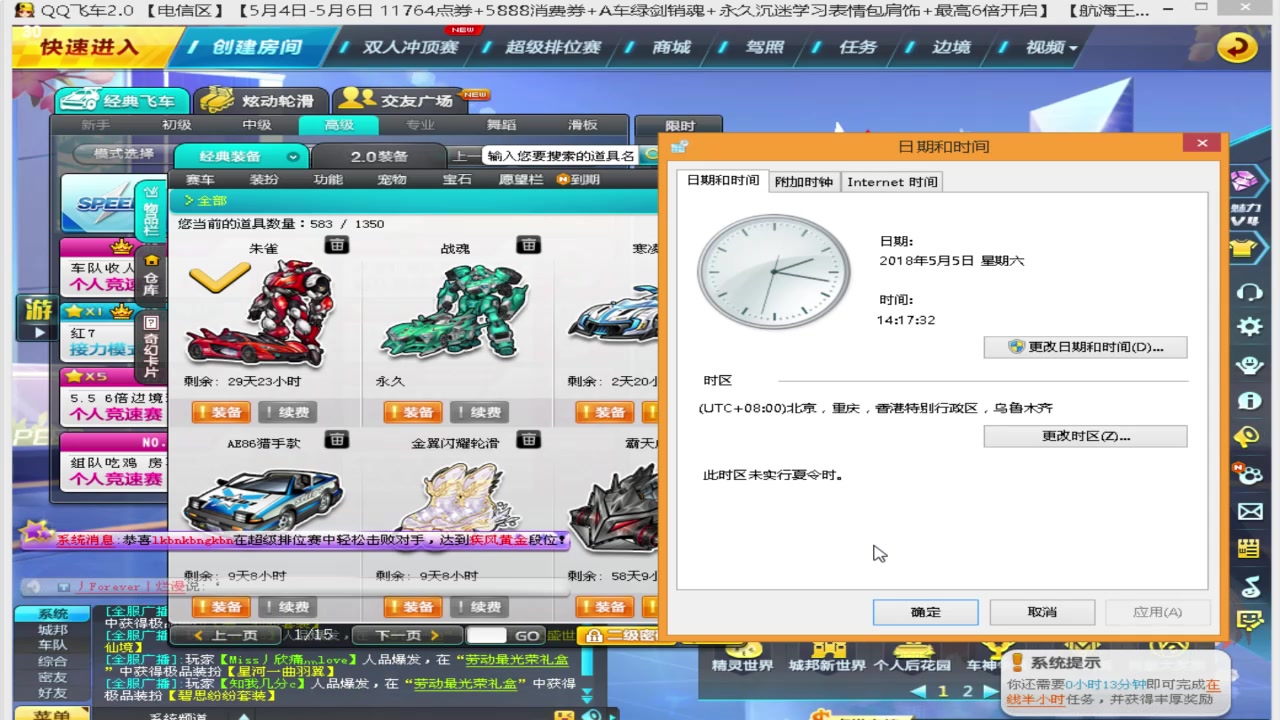Image resolution: width=1280 pixels, height=720 pixels.
Task: Click the item search input field
Action: [560, 155]
